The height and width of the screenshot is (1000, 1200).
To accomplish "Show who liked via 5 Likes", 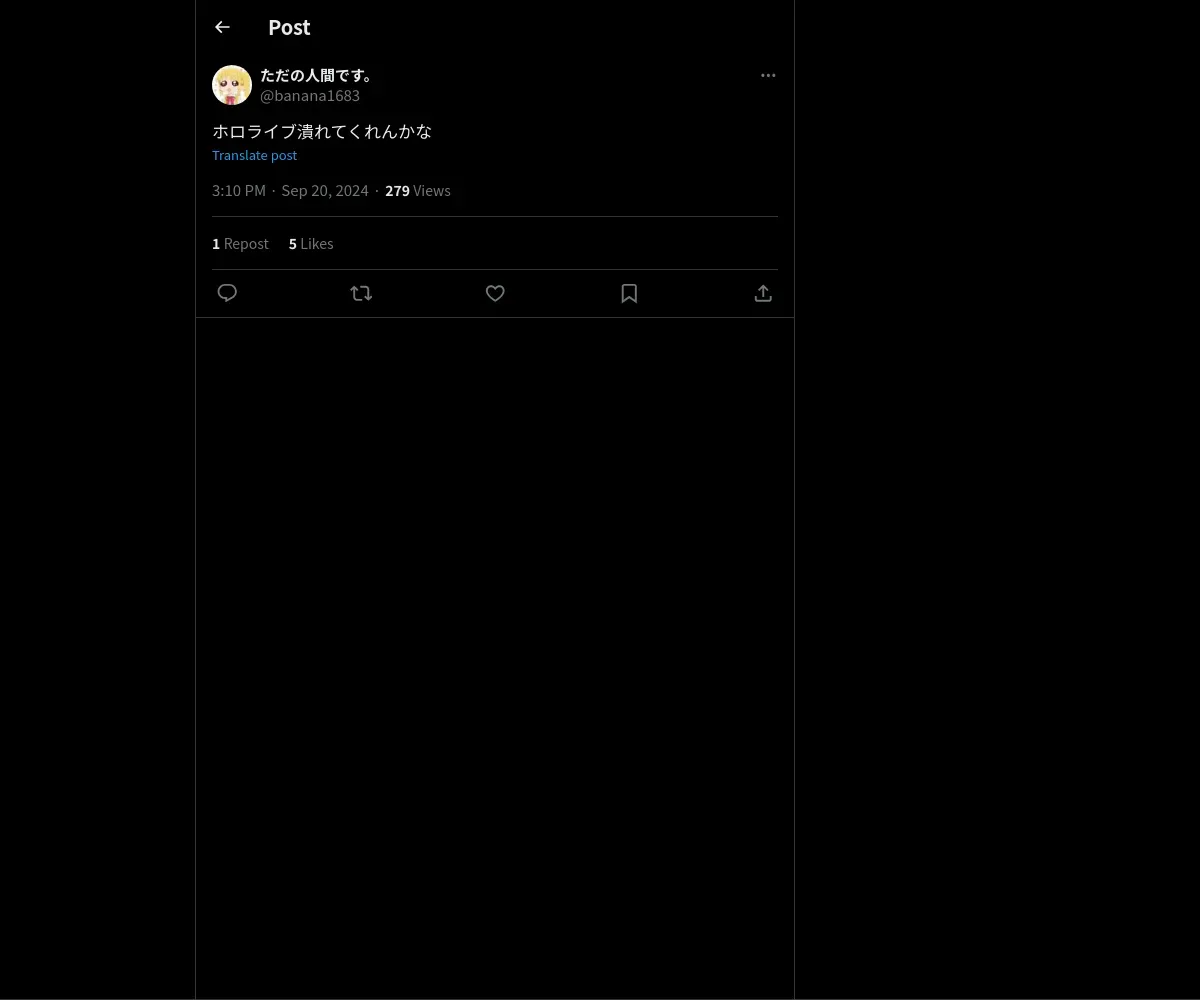I will tap(311, 243).
